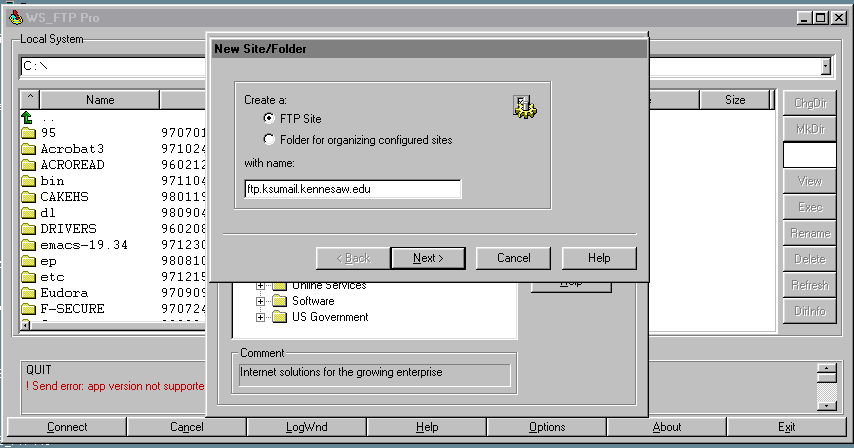Expand the US Government tree folder
Viewport: 854px width, 448px height.
tap(260, 317)
